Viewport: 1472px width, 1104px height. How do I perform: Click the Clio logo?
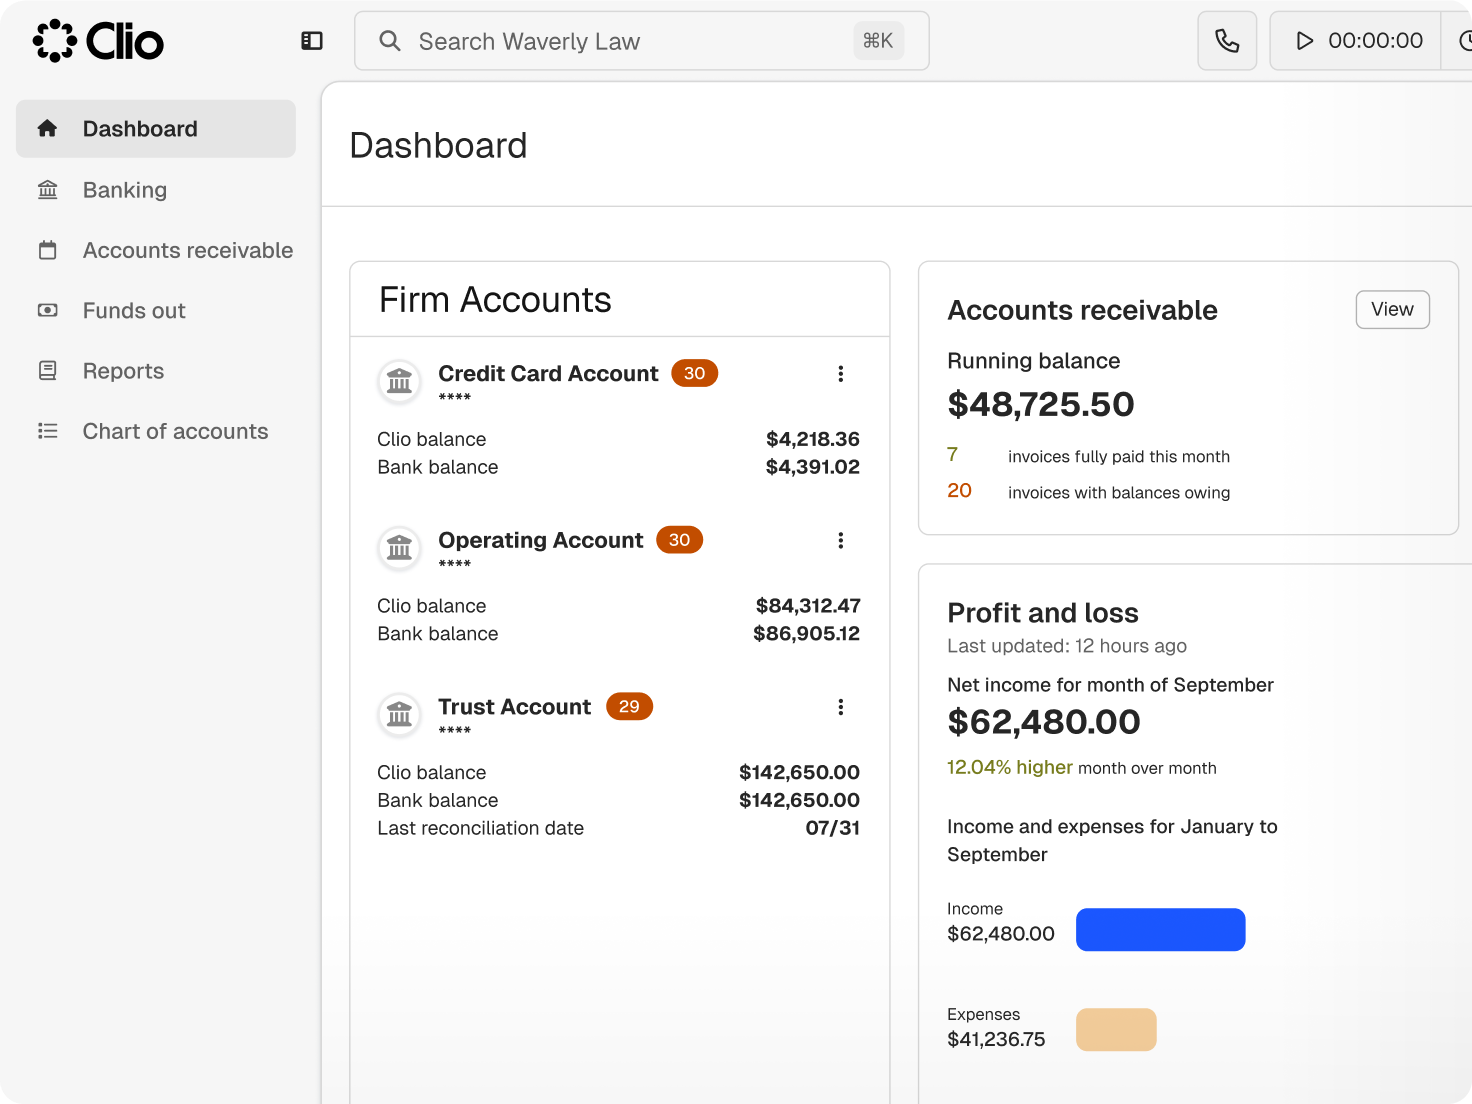coord(98,41)
